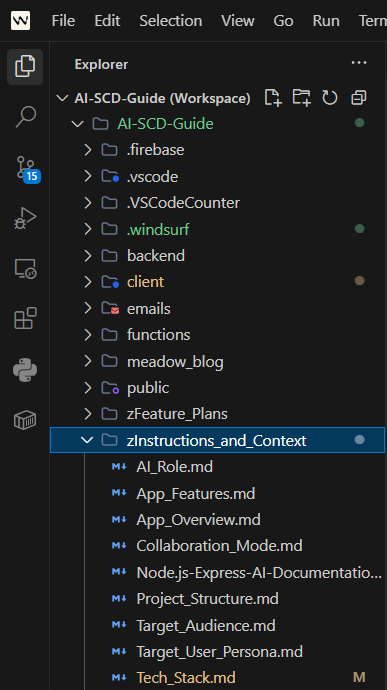Open the Run menu

[x=326, y=21]
